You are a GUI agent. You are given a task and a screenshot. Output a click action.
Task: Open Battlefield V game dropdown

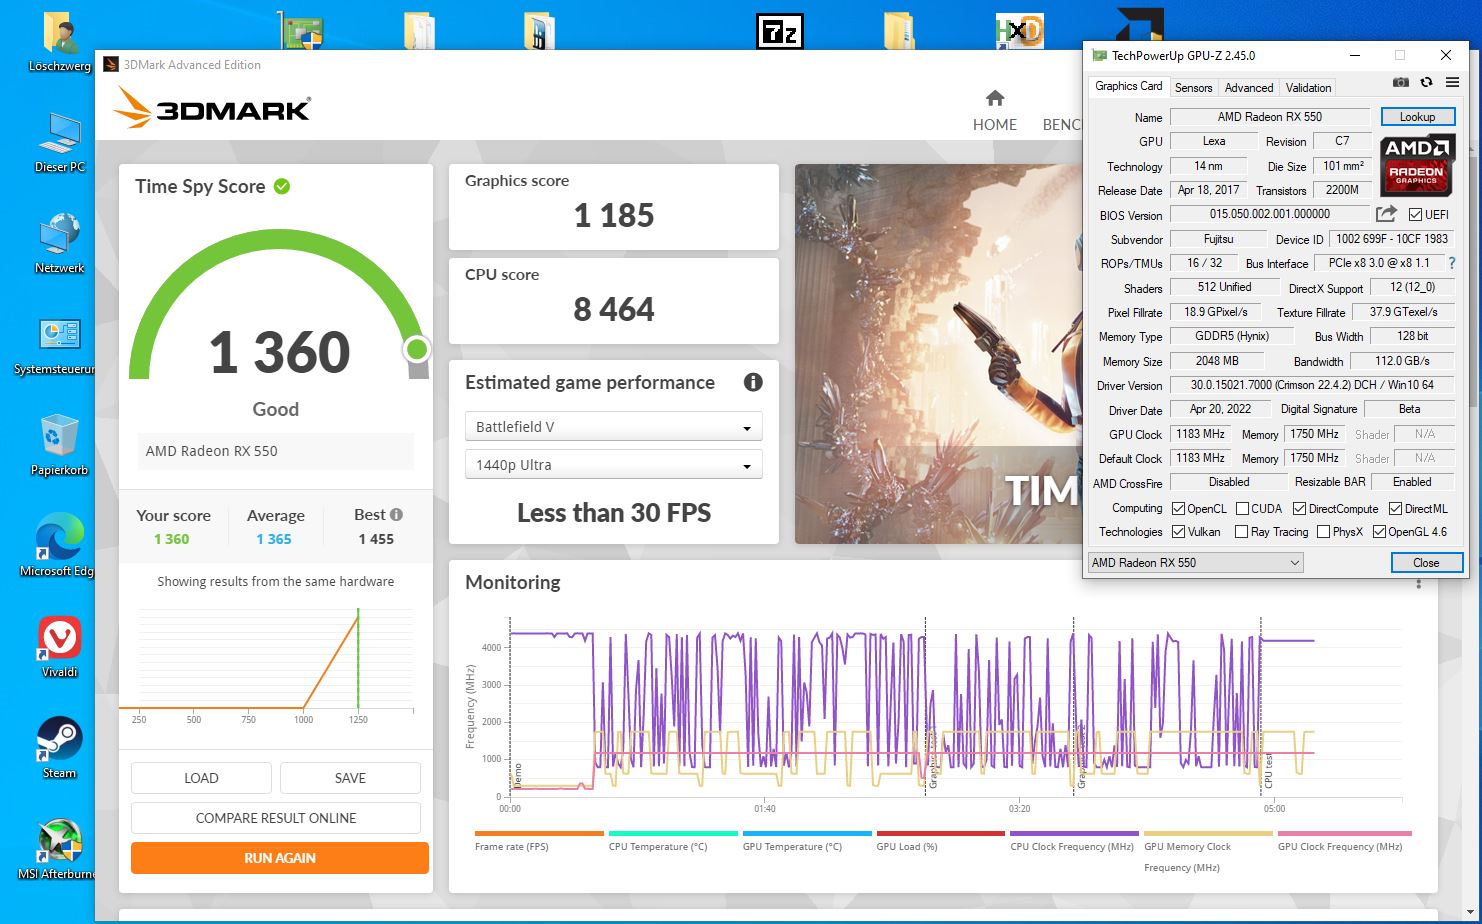coord(614,427)
